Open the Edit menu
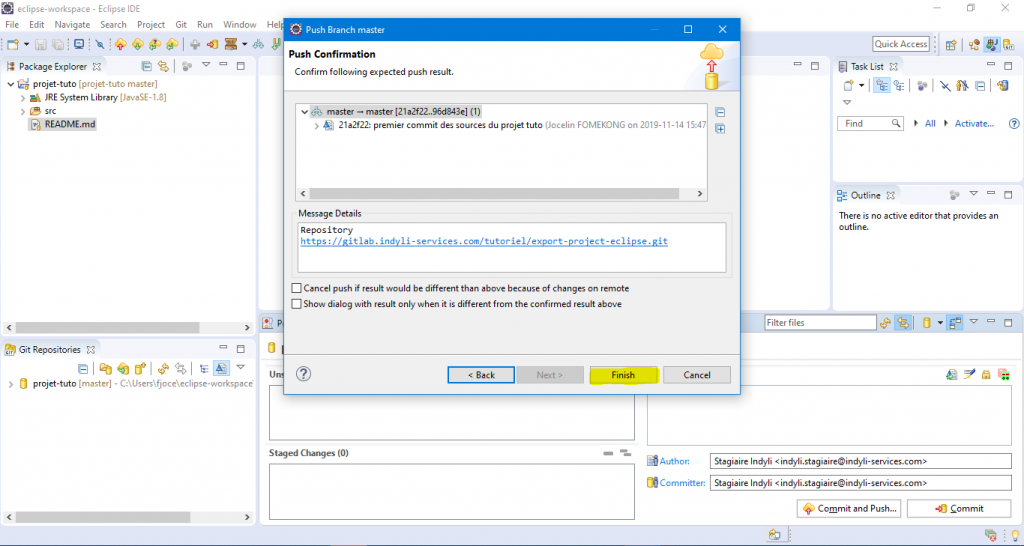This screenshot has height=546, width=1024. [x=37, y=24]
